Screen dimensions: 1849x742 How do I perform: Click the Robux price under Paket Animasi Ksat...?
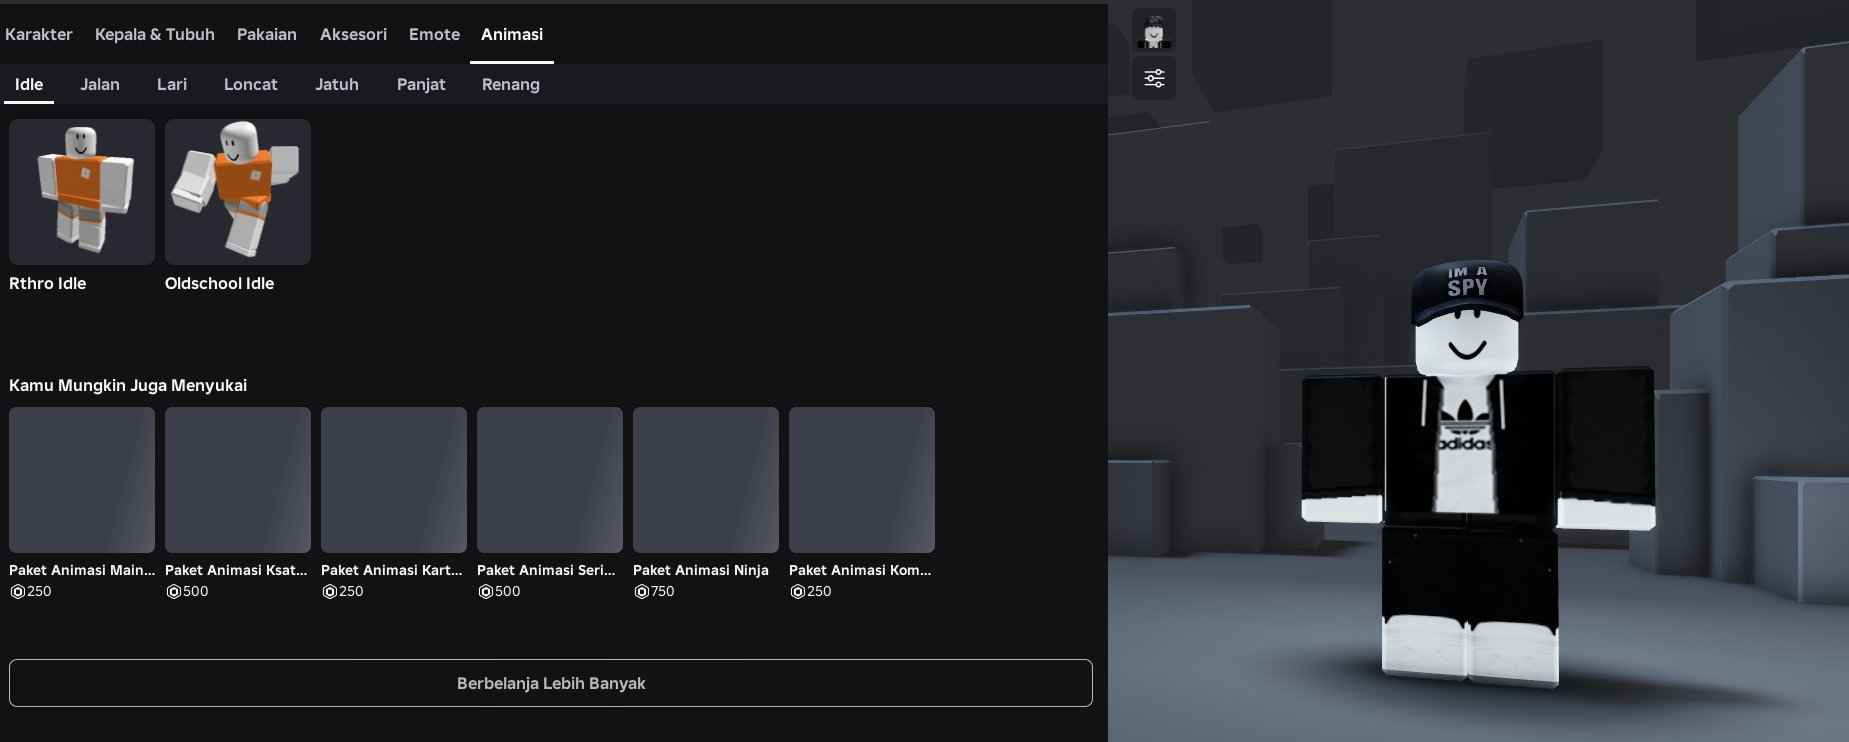(187, 591)
